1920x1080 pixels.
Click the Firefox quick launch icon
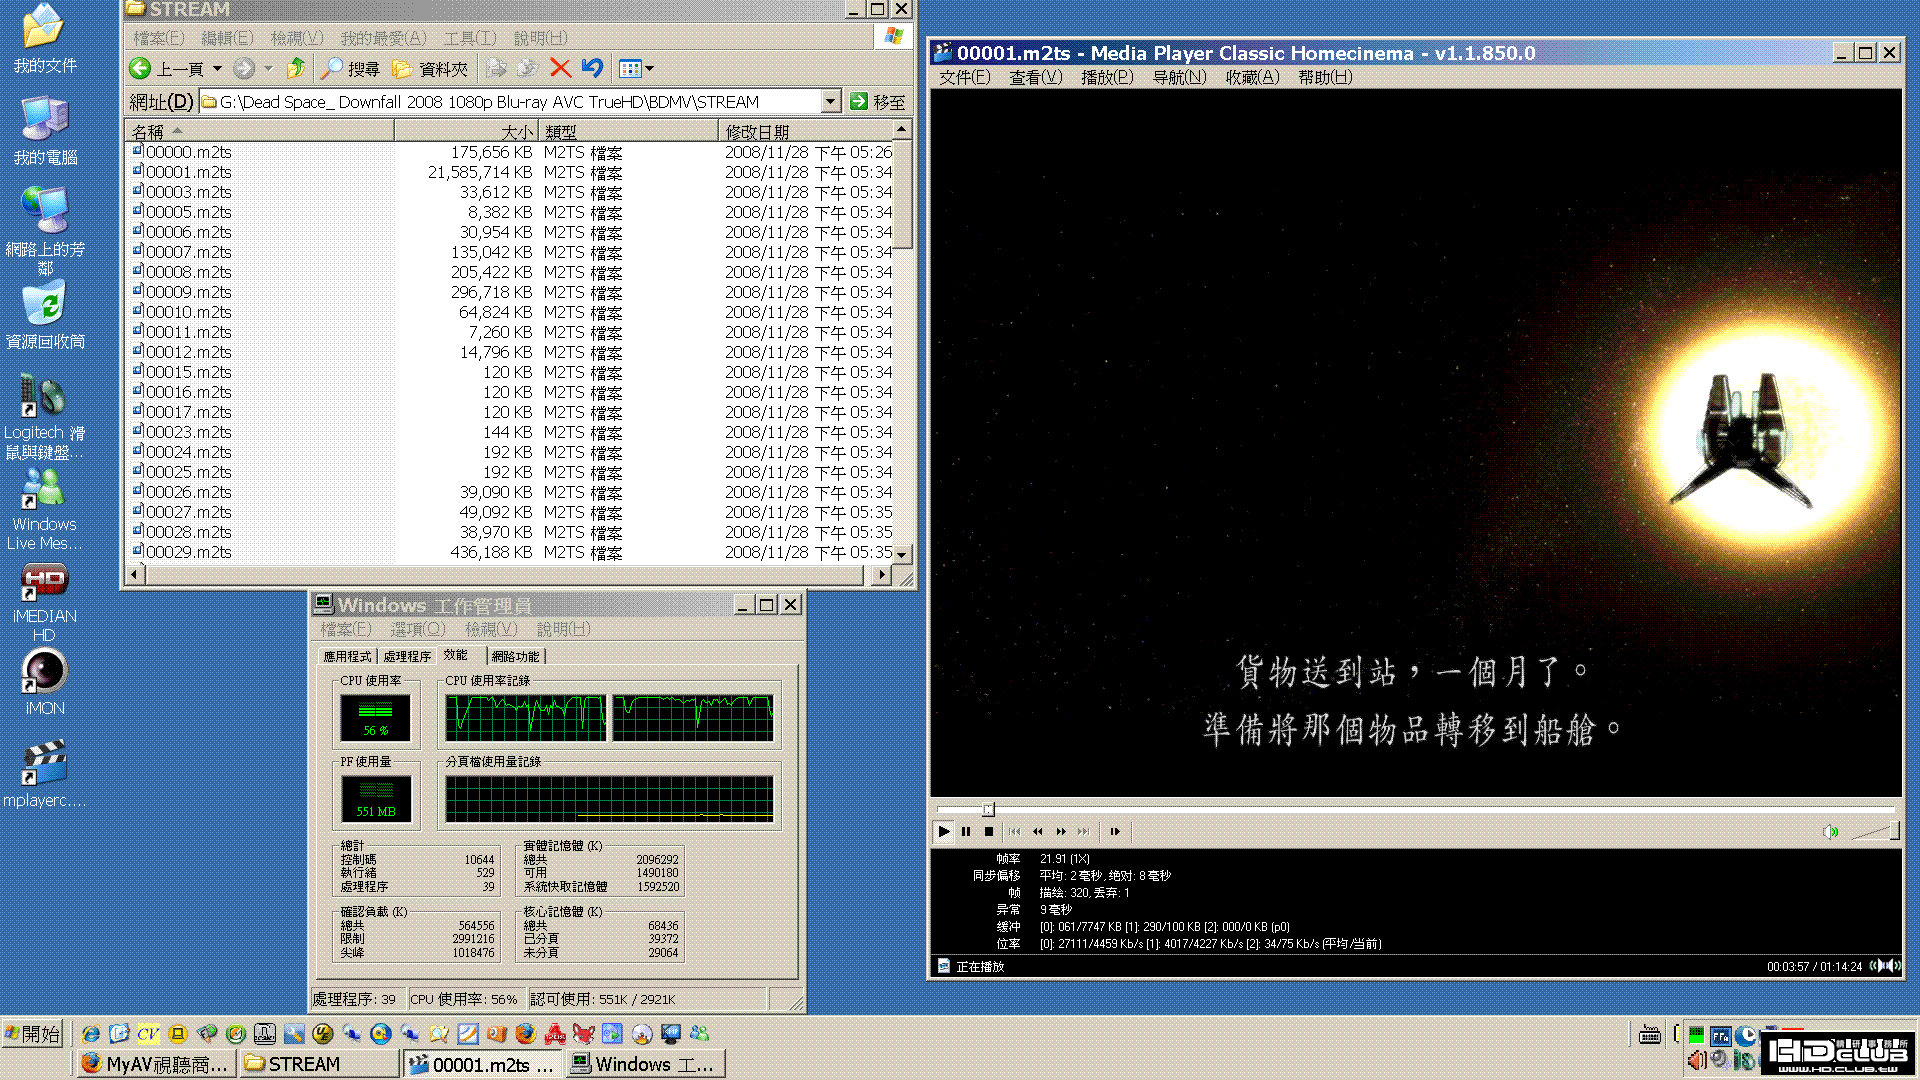[525, 1033]
